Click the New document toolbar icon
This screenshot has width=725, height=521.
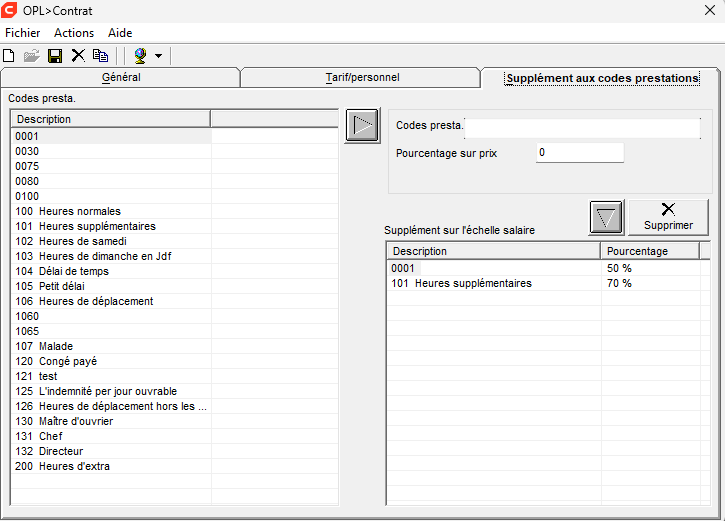point(9,56)
